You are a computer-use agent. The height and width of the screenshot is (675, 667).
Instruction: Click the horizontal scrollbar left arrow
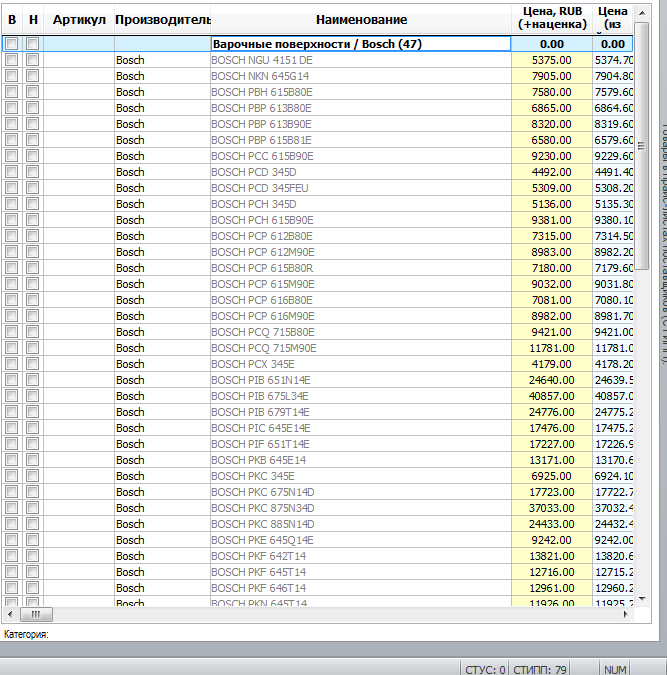point(10,614)
